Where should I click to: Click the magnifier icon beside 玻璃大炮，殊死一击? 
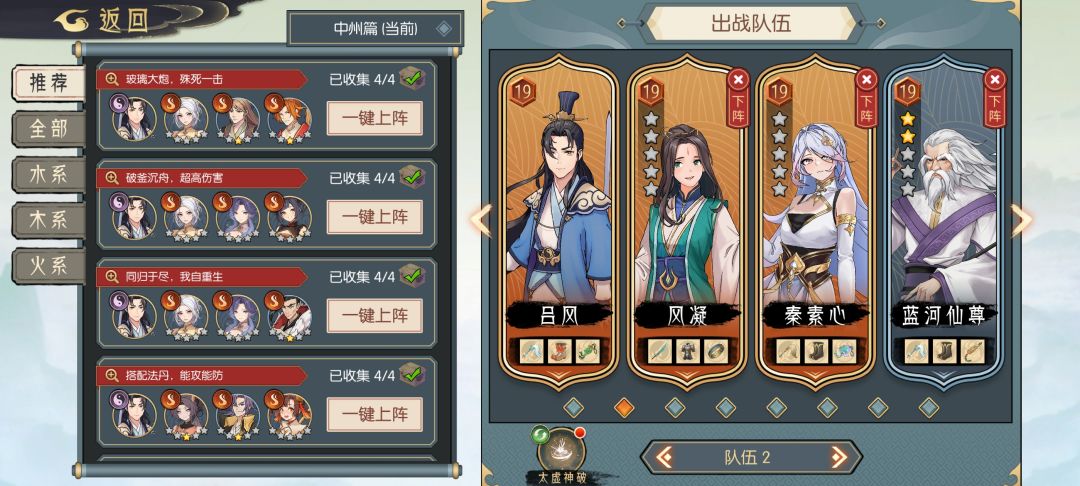pos(112,79)
